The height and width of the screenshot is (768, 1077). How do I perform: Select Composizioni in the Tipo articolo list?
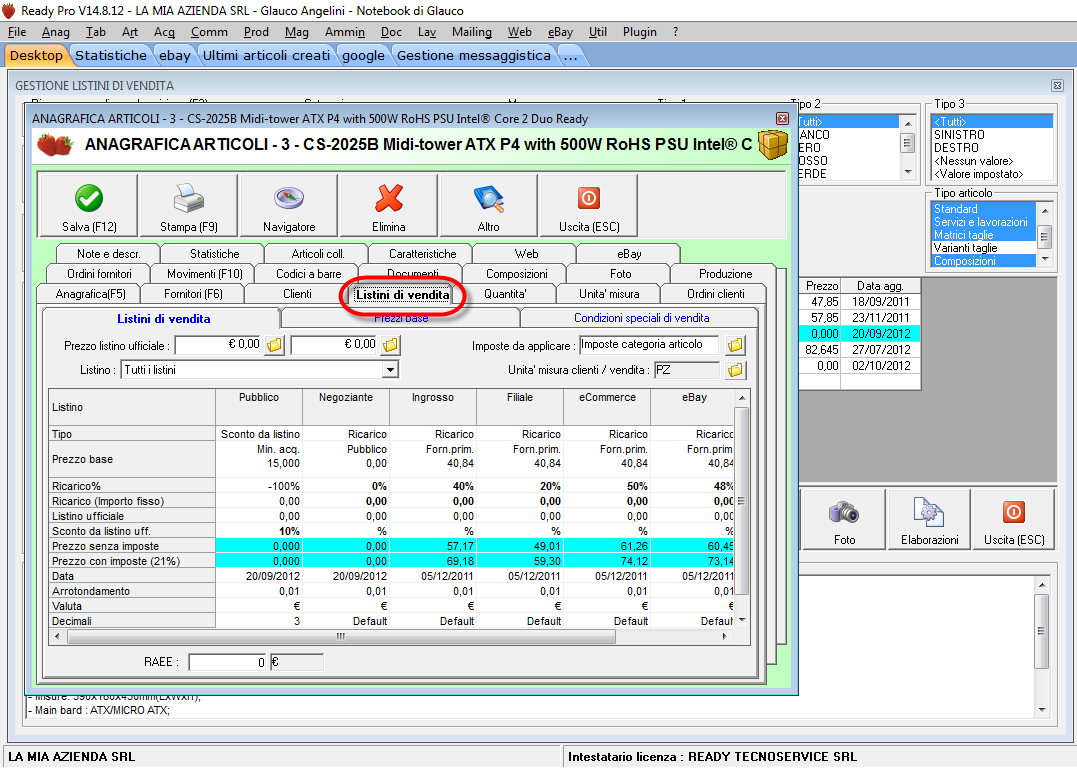click(x=964, y=261)
